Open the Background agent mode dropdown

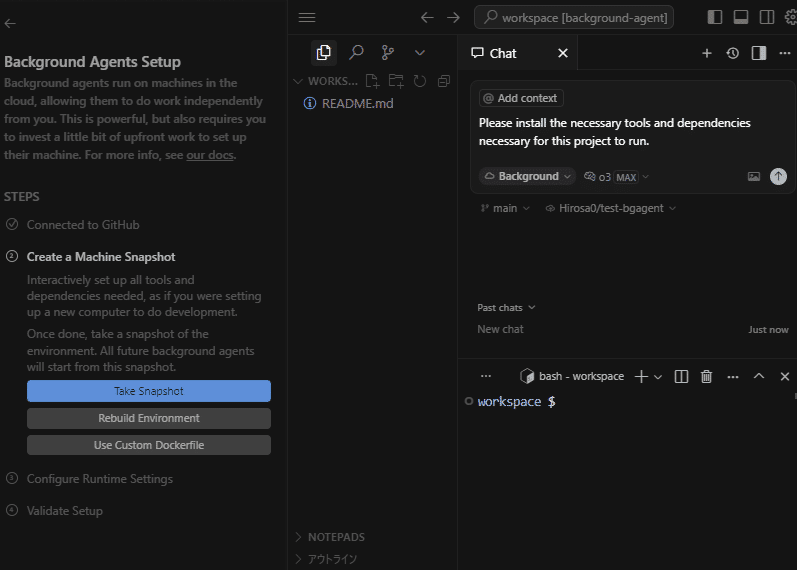click(527, 176)
